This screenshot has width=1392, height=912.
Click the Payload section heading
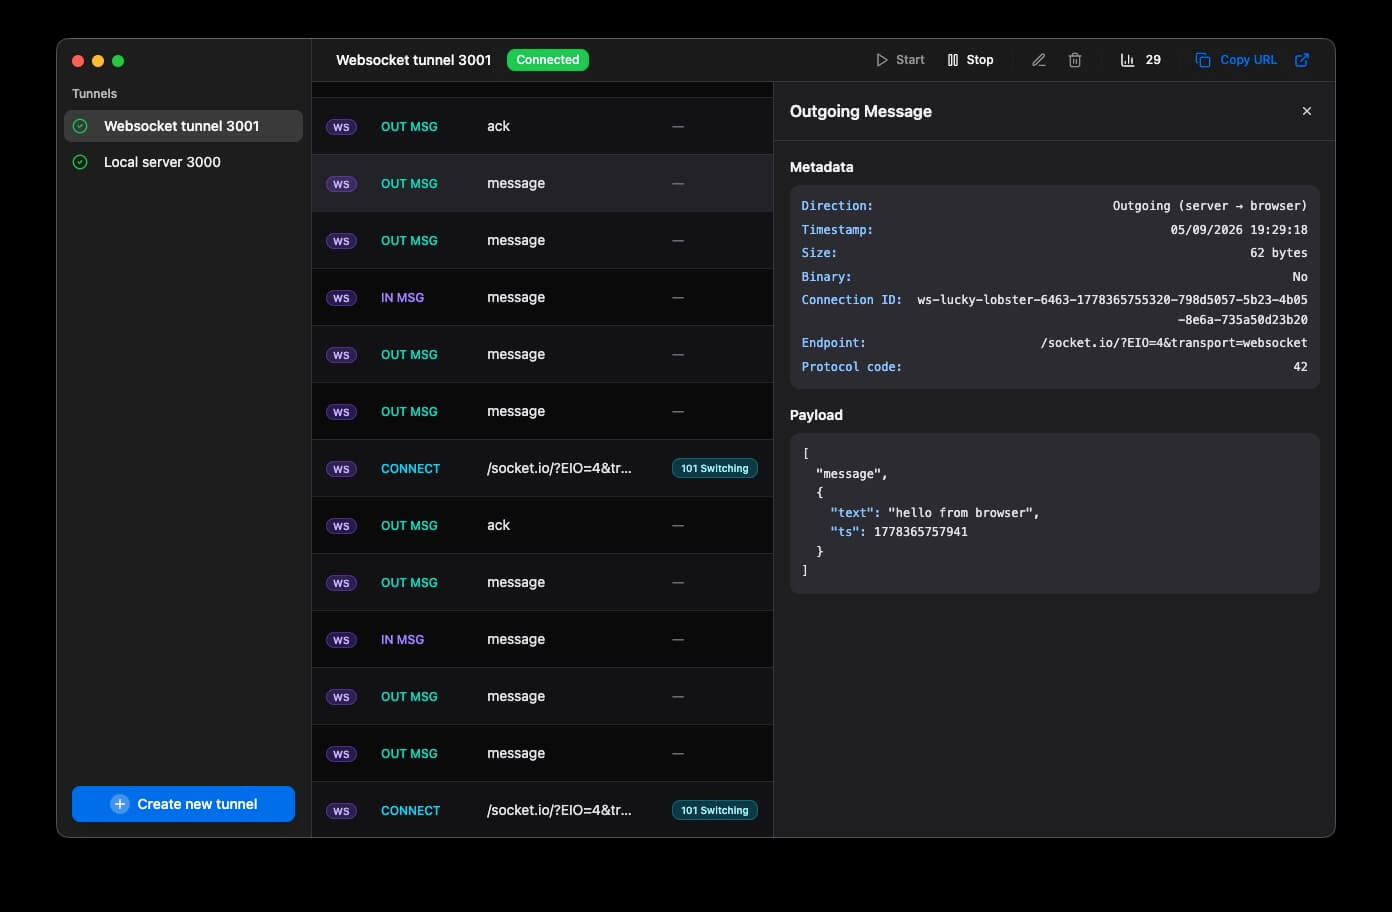point(816,415)
